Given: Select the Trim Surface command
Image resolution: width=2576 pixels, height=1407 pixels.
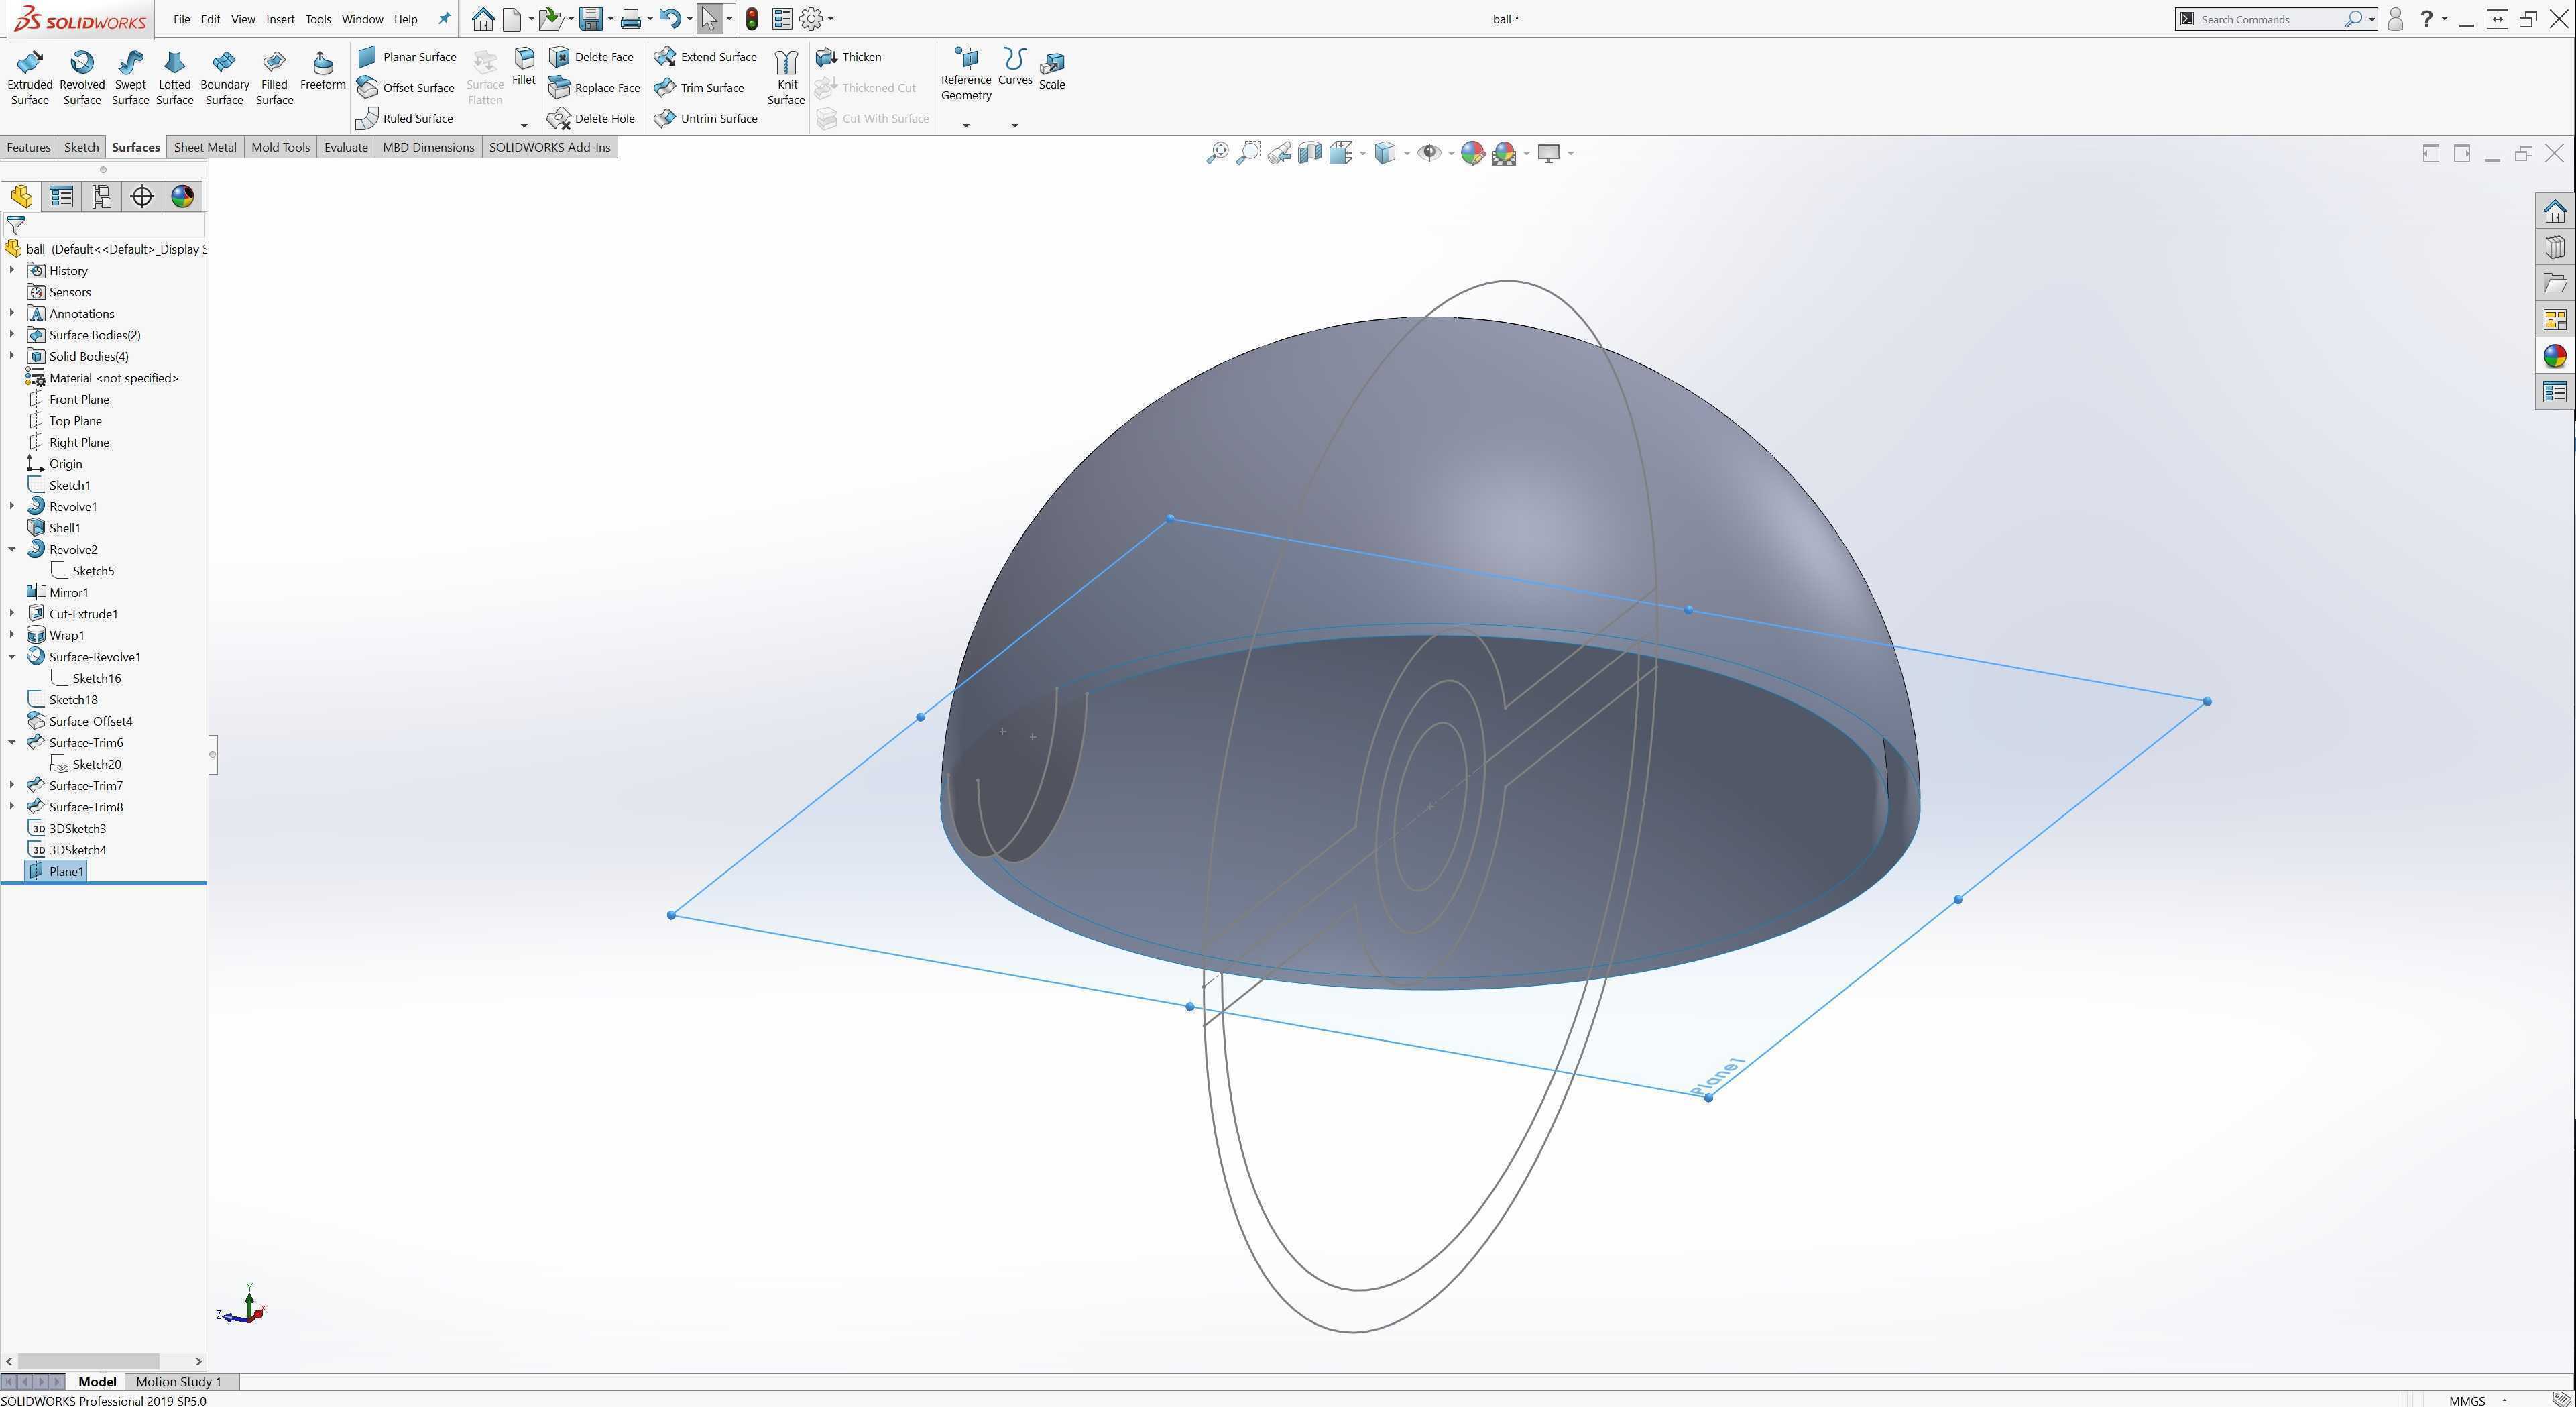Looking at the screenshot, I should (x=699, y=88).
